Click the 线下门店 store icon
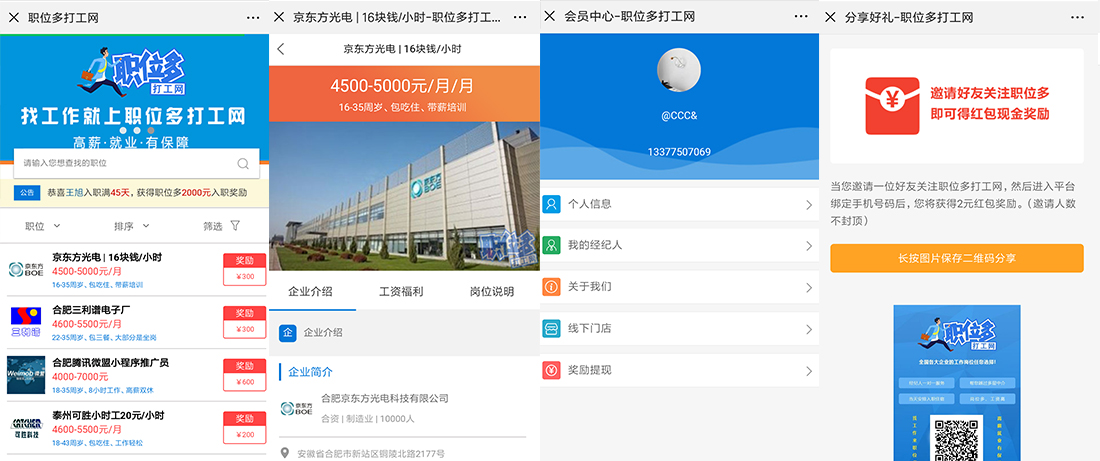 tap(551, 328)
